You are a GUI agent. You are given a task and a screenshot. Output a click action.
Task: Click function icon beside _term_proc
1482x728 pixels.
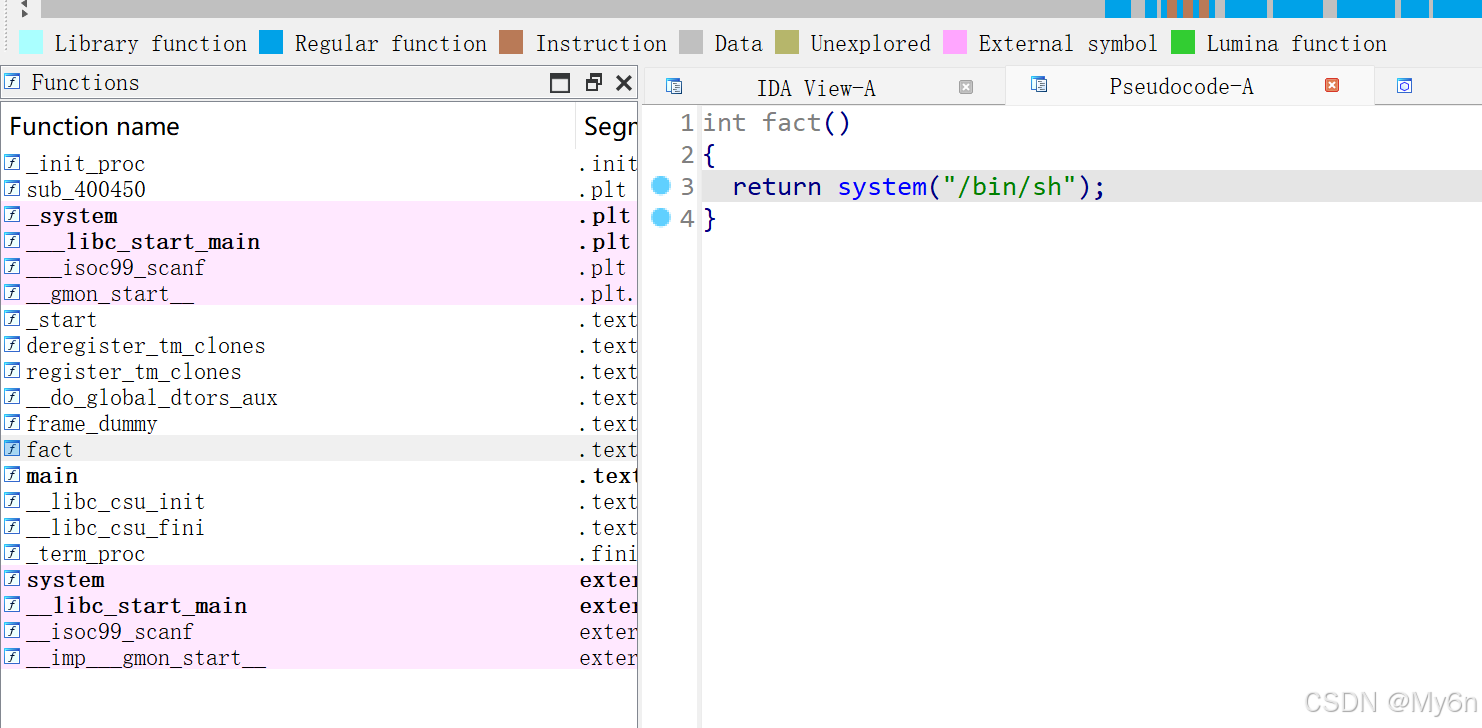[12, 553]
